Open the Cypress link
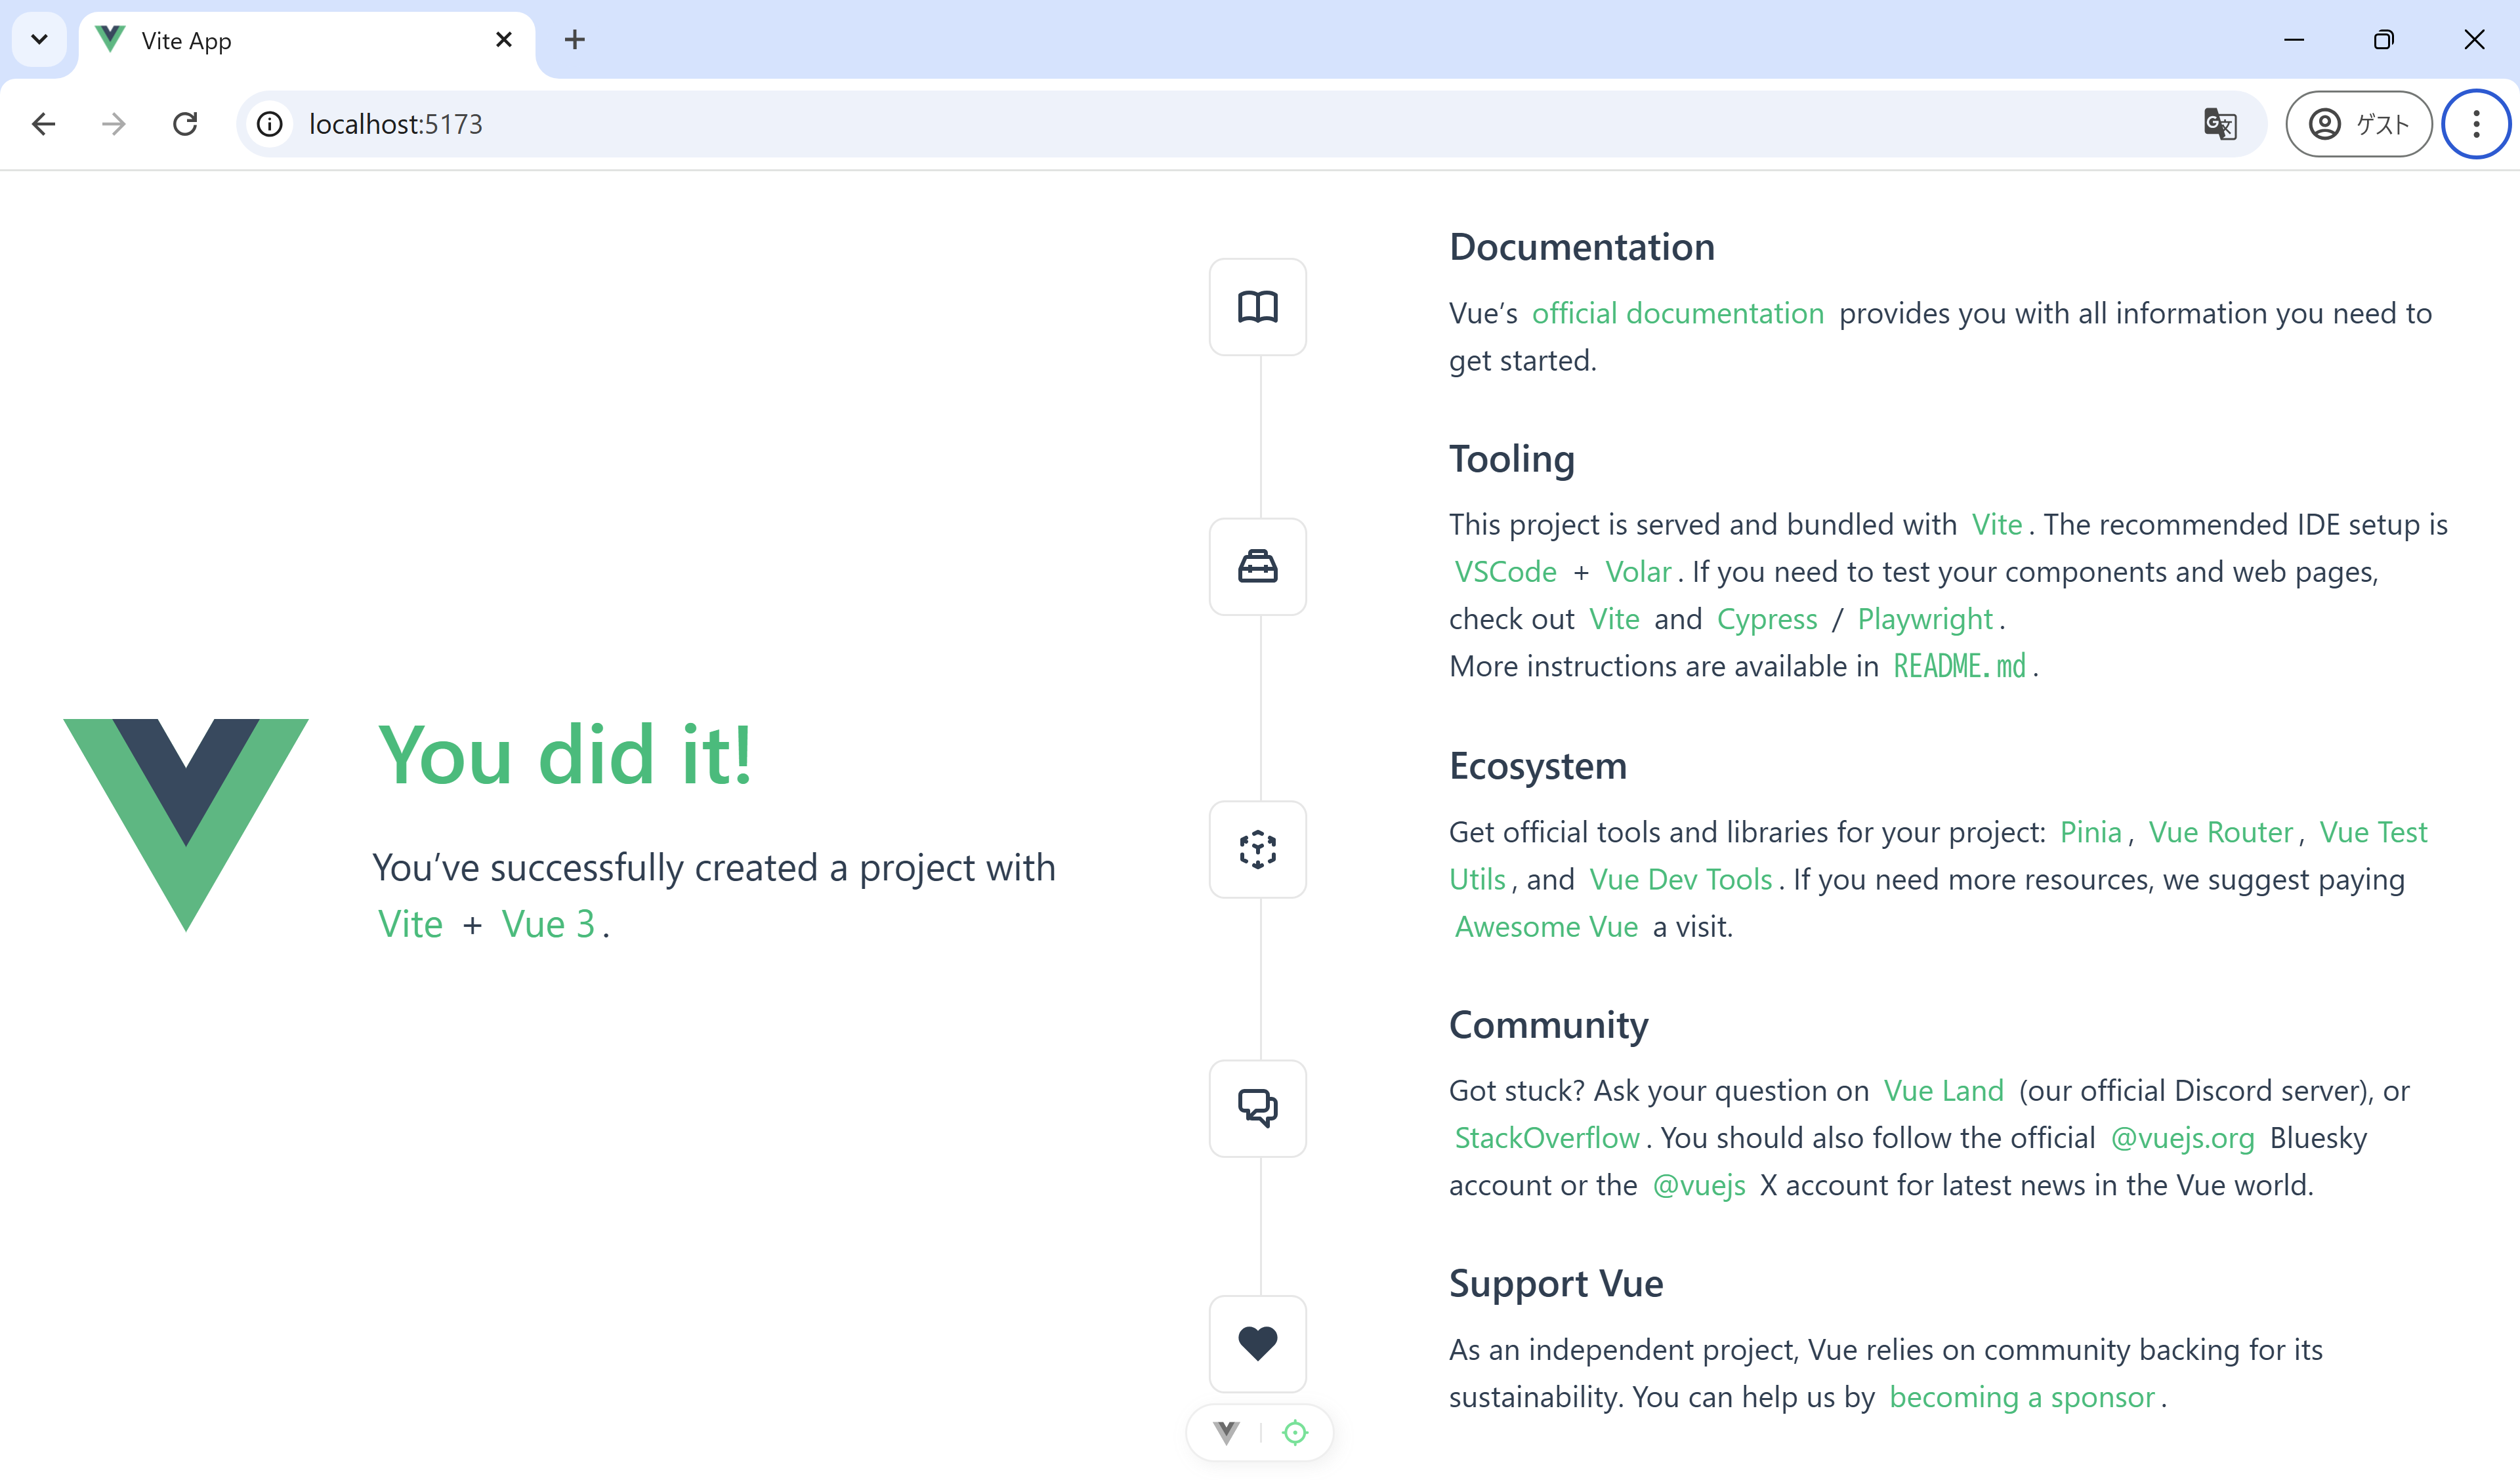 tap(1767, 619)
